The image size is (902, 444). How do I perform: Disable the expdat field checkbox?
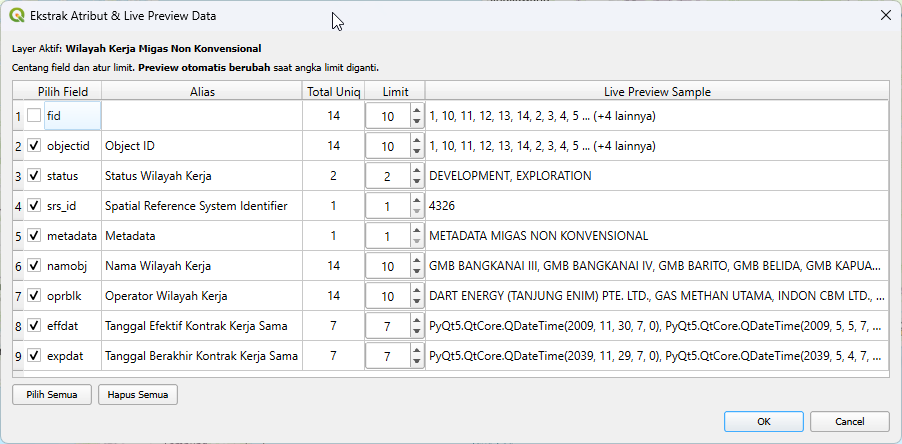coord(34,356)
